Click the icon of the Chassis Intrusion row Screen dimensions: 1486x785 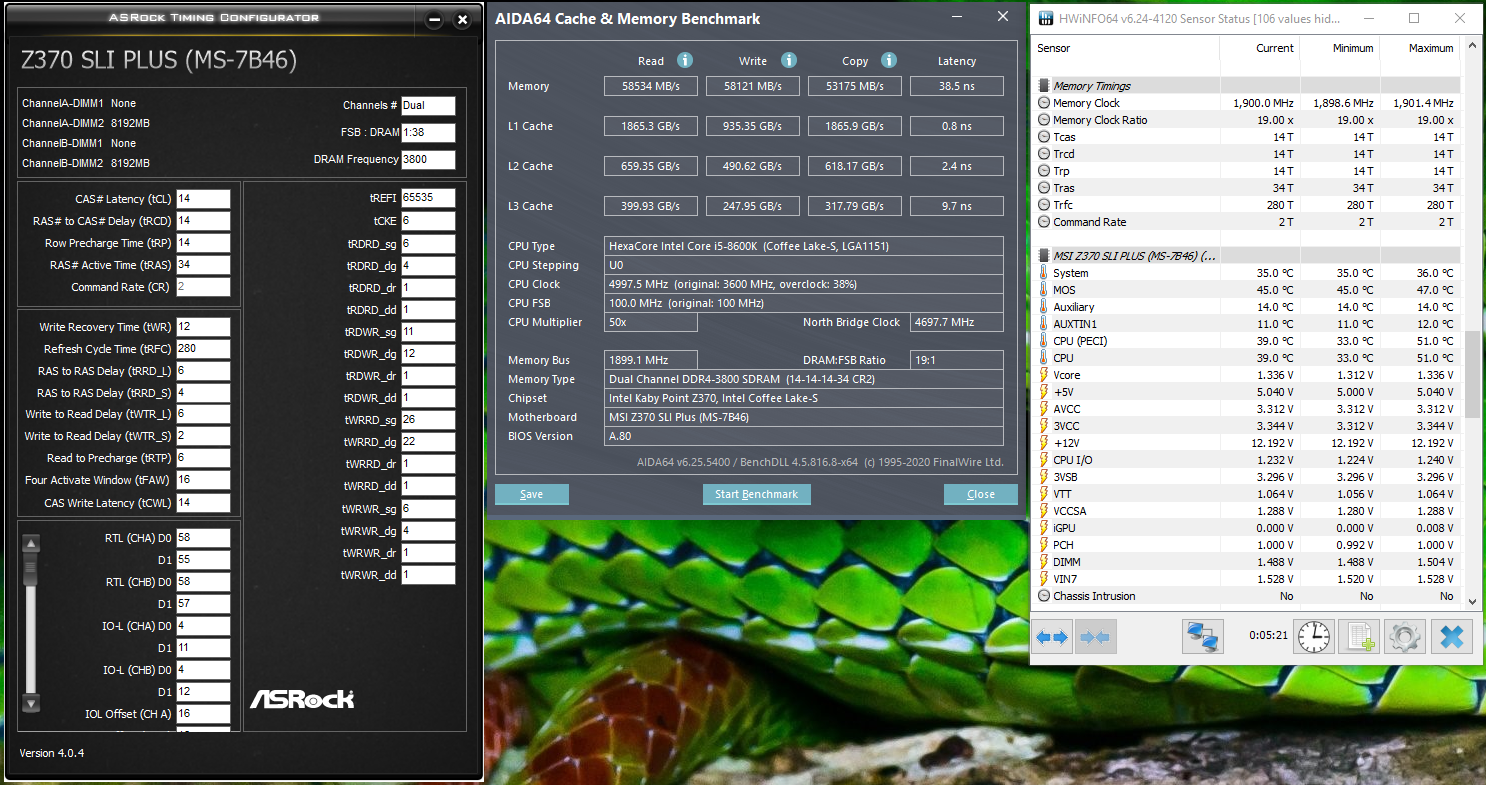coord(1044,596)
